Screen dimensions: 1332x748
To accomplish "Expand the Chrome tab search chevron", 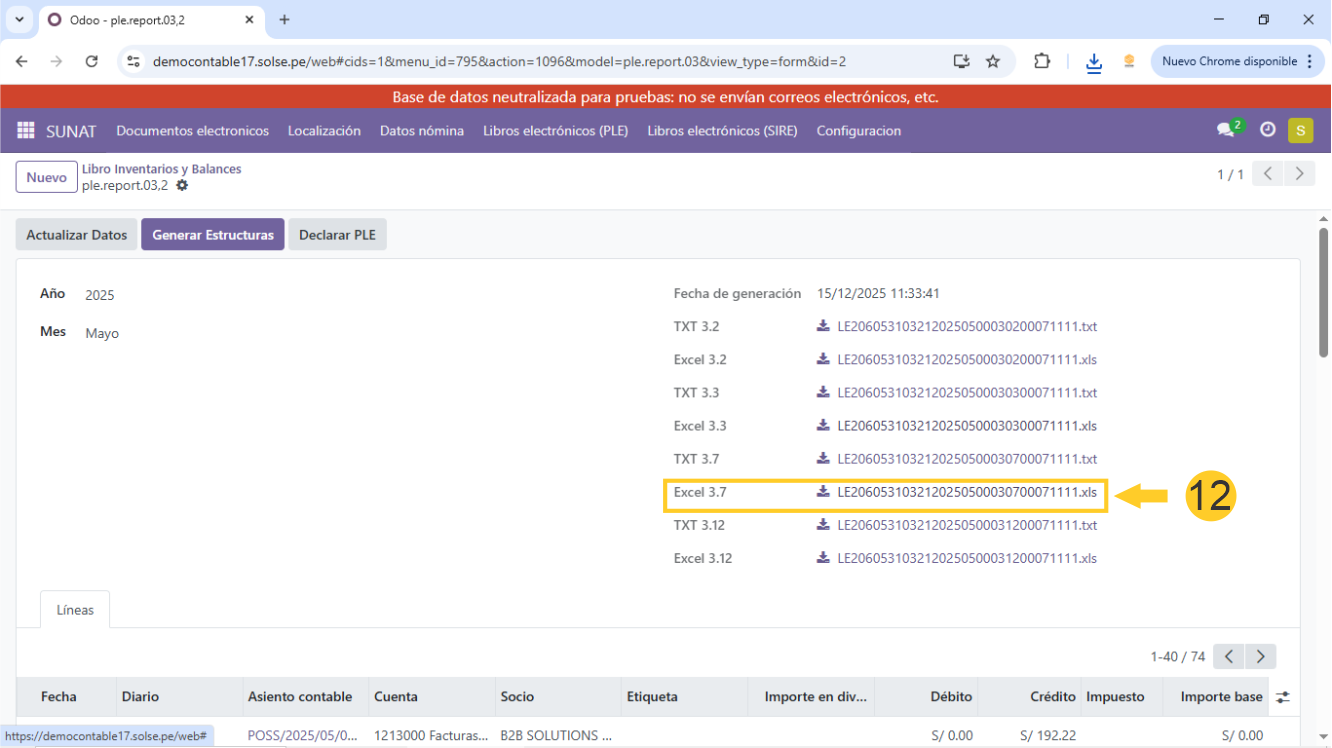I will click(19, 20).
